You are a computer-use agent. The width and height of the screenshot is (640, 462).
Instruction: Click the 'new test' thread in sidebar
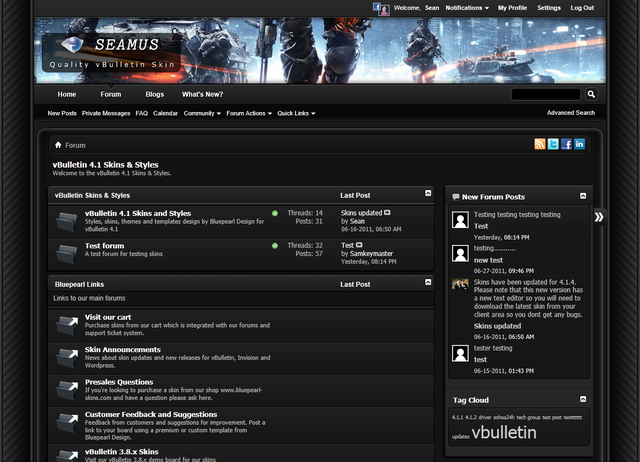pos(488,260)
